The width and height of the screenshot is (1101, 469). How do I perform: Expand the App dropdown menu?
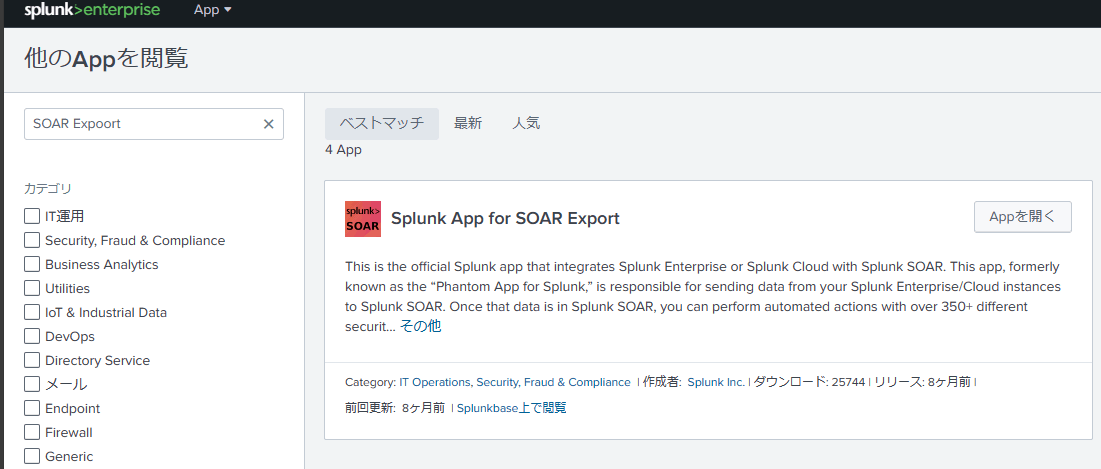(x=213, y=11)
